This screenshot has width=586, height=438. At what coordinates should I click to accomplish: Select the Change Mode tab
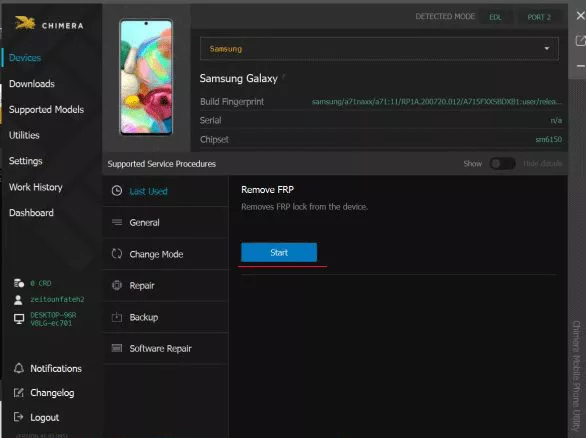click(166, 254)
